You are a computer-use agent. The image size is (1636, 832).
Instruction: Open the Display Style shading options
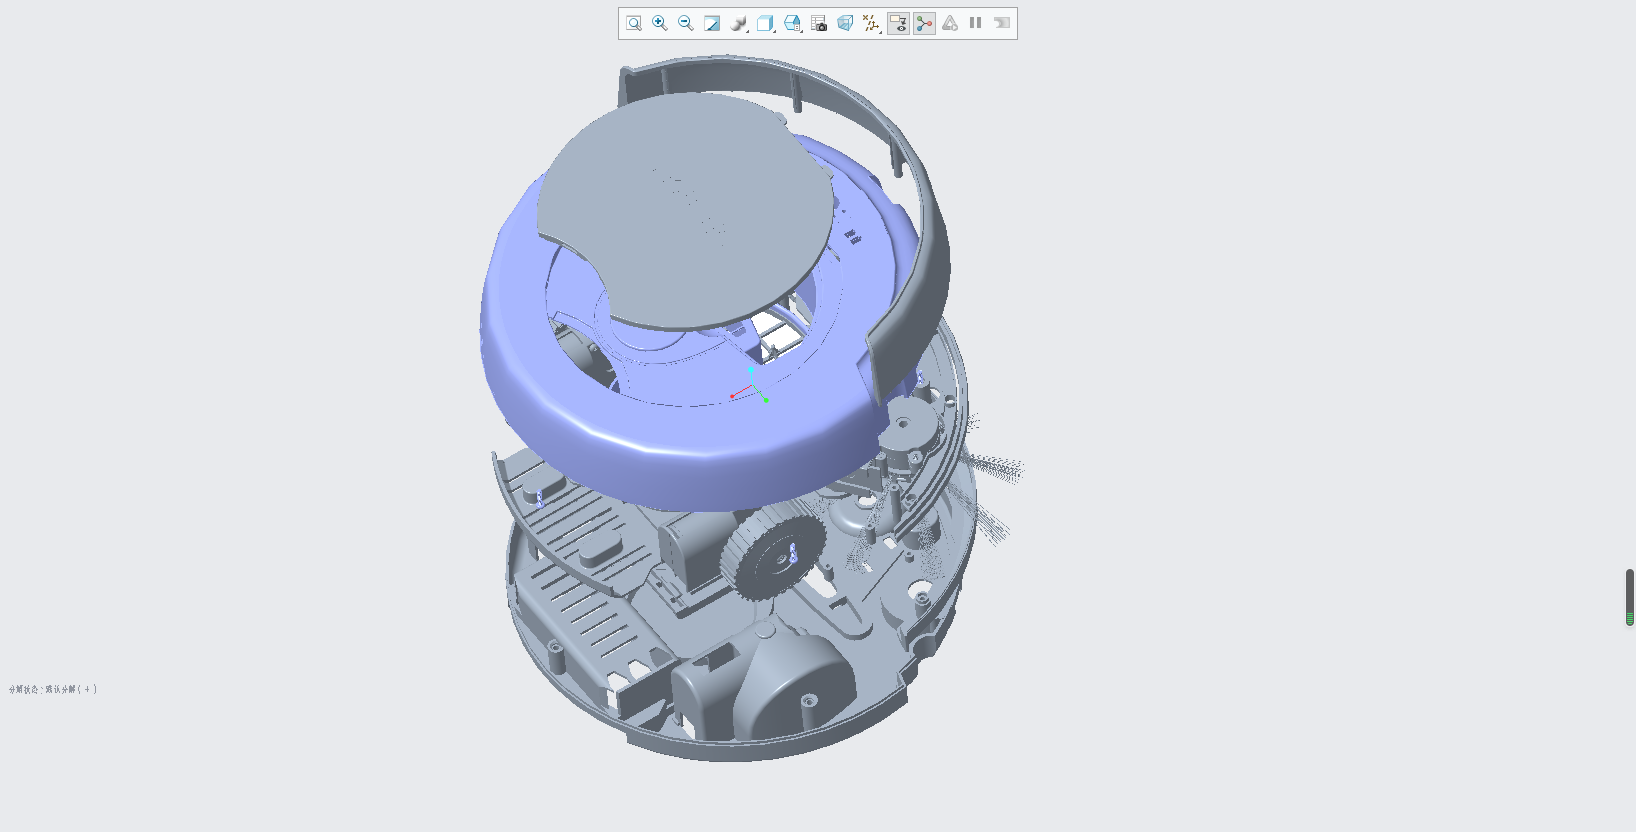[x=739, y=23]
